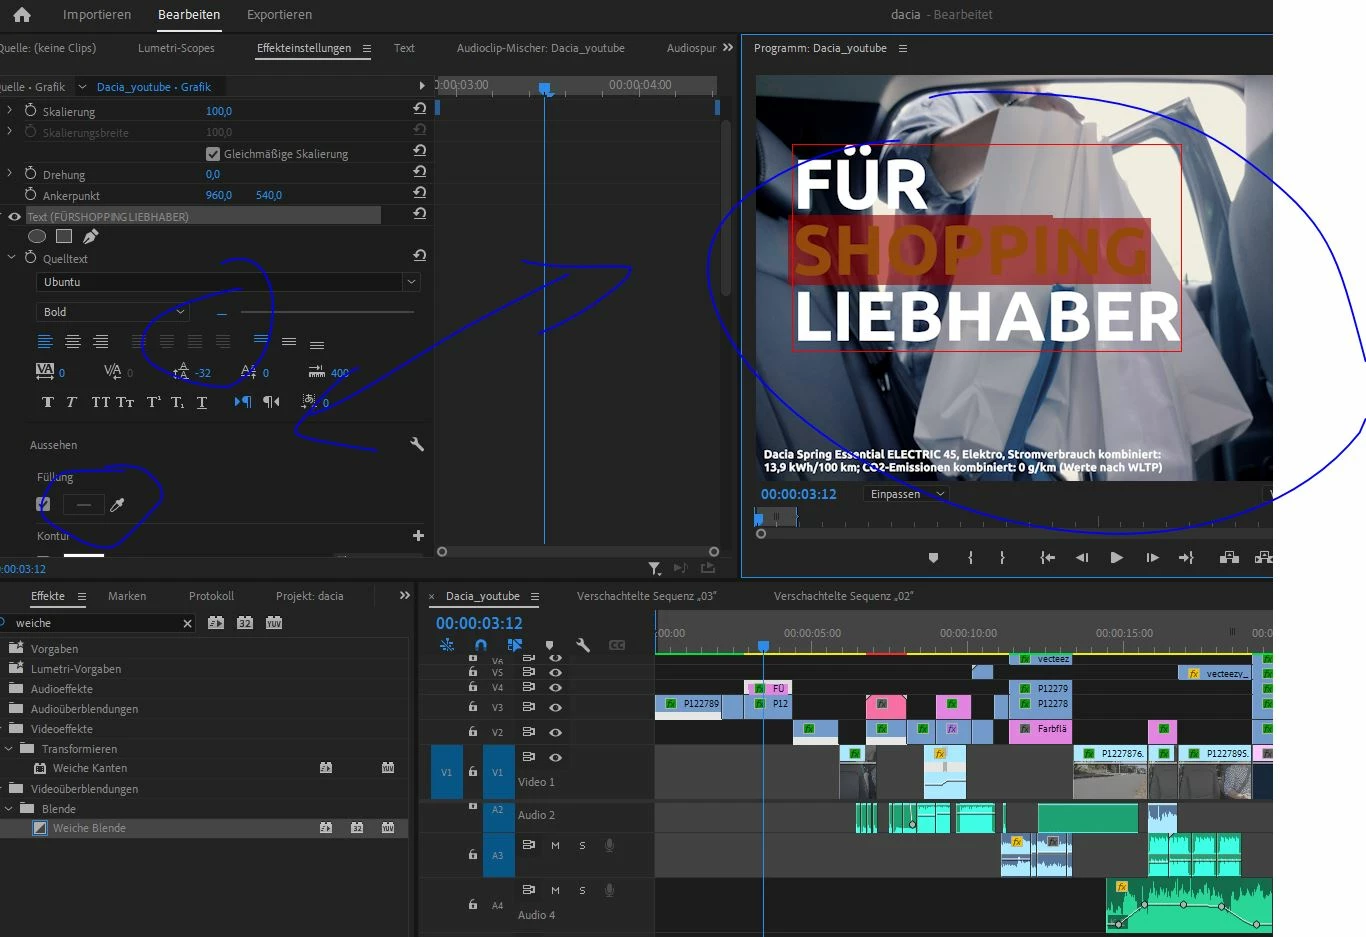Hide the text layer FÜRSHOPPINGLIEBHABER

(14, 216)
